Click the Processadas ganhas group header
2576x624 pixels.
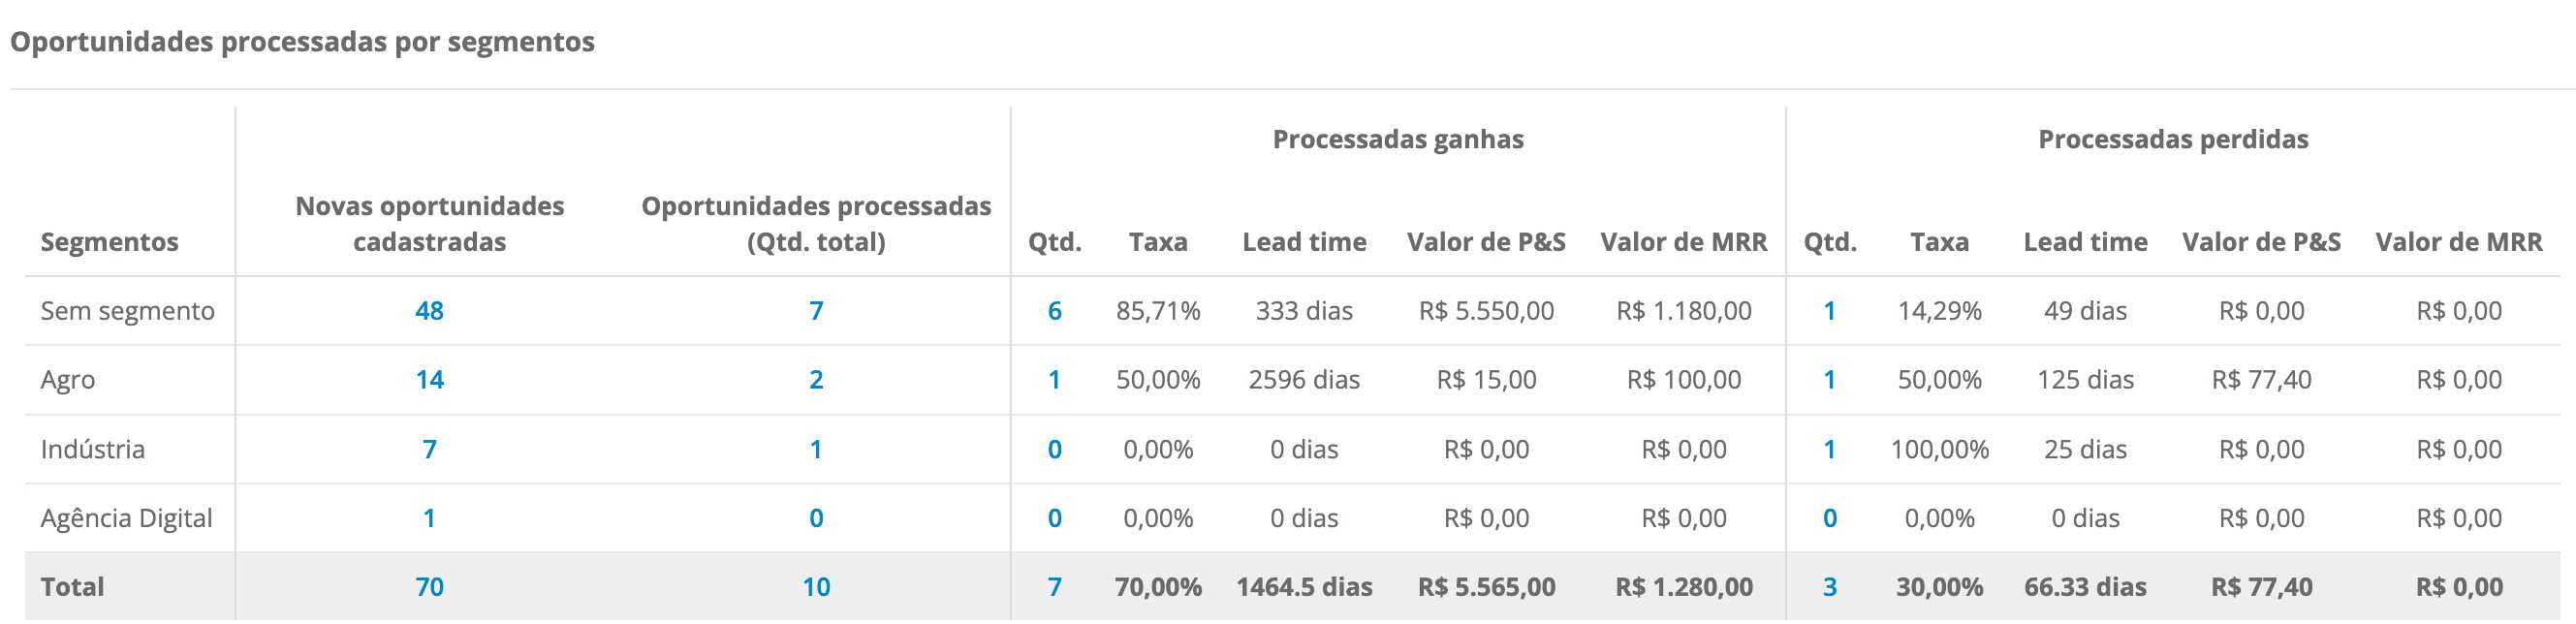[1397, 139]
